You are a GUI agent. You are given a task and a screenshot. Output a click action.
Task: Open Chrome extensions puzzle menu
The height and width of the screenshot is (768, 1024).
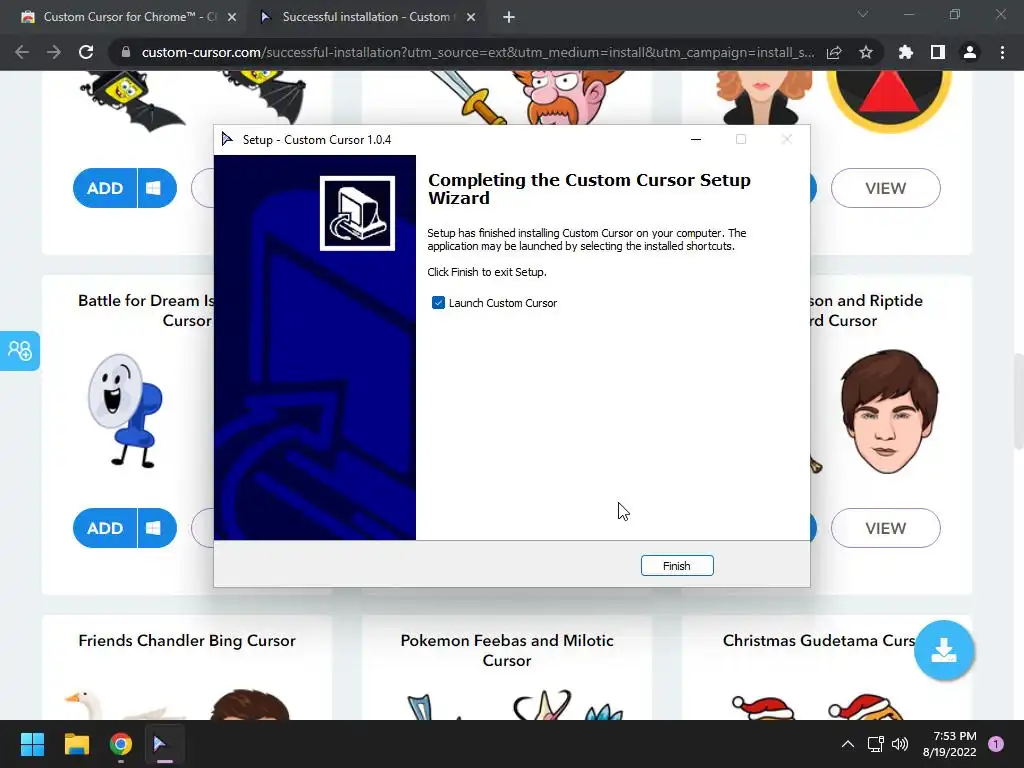[906, 52]
